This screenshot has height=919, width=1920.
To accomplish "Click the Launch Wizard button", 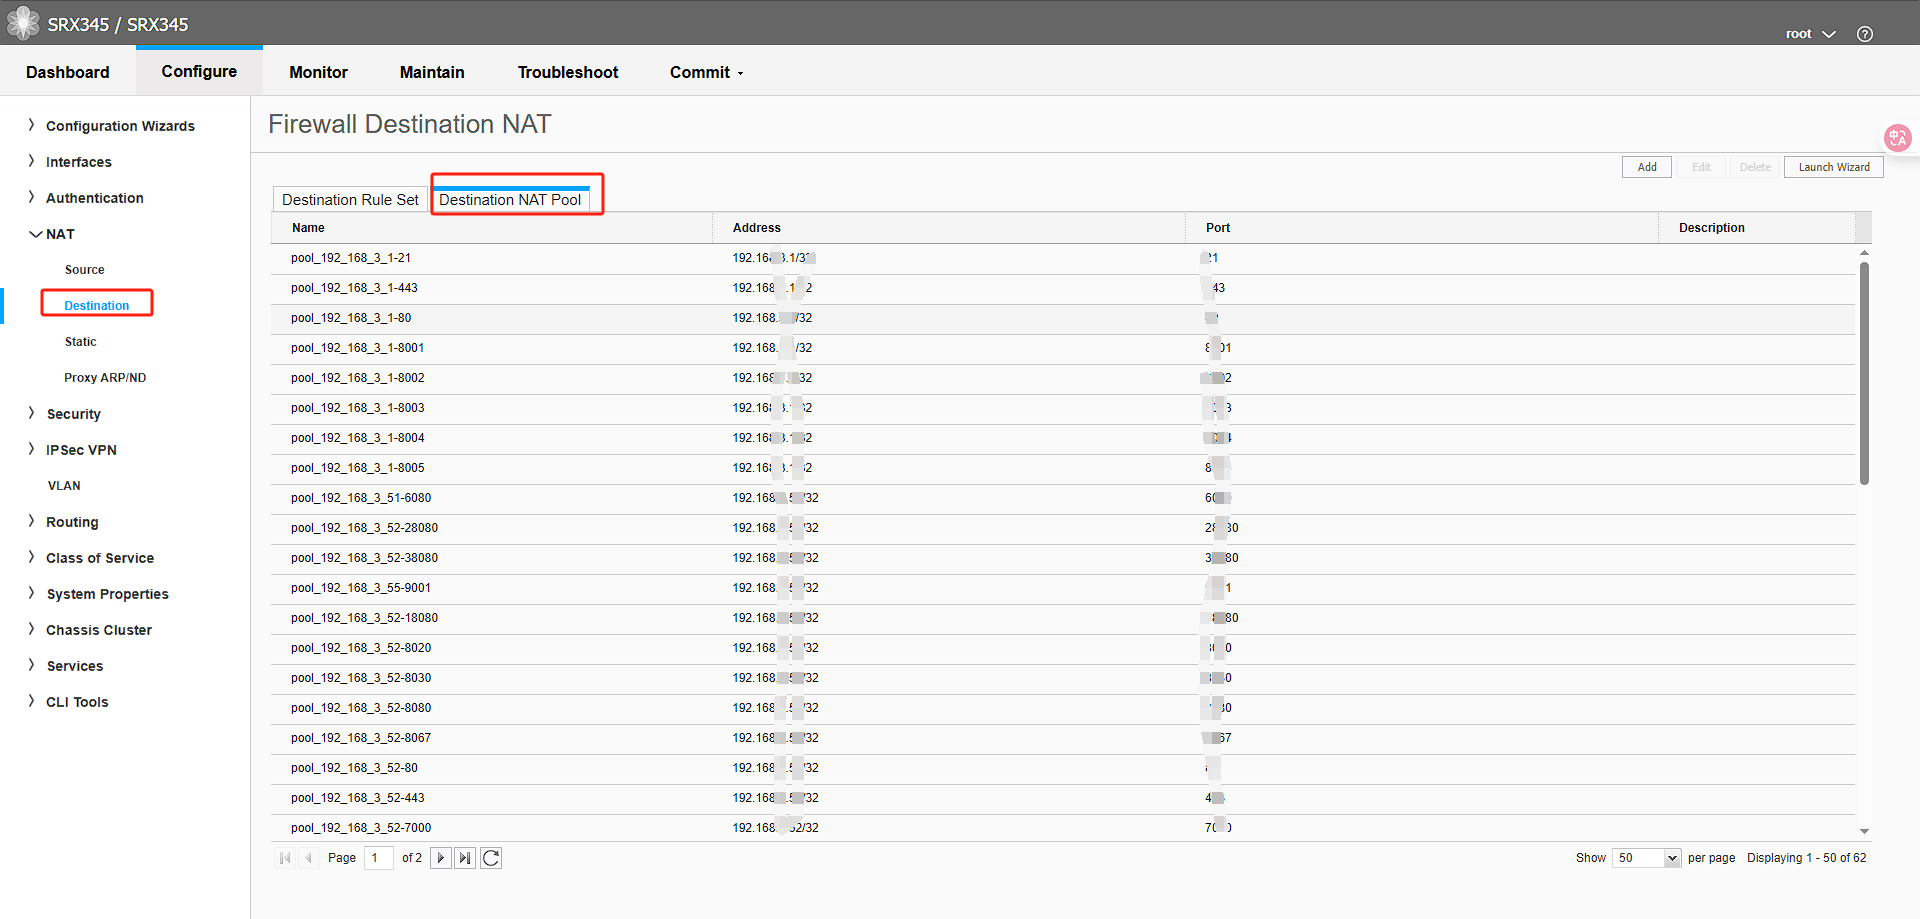I will tap(1833, 166).
